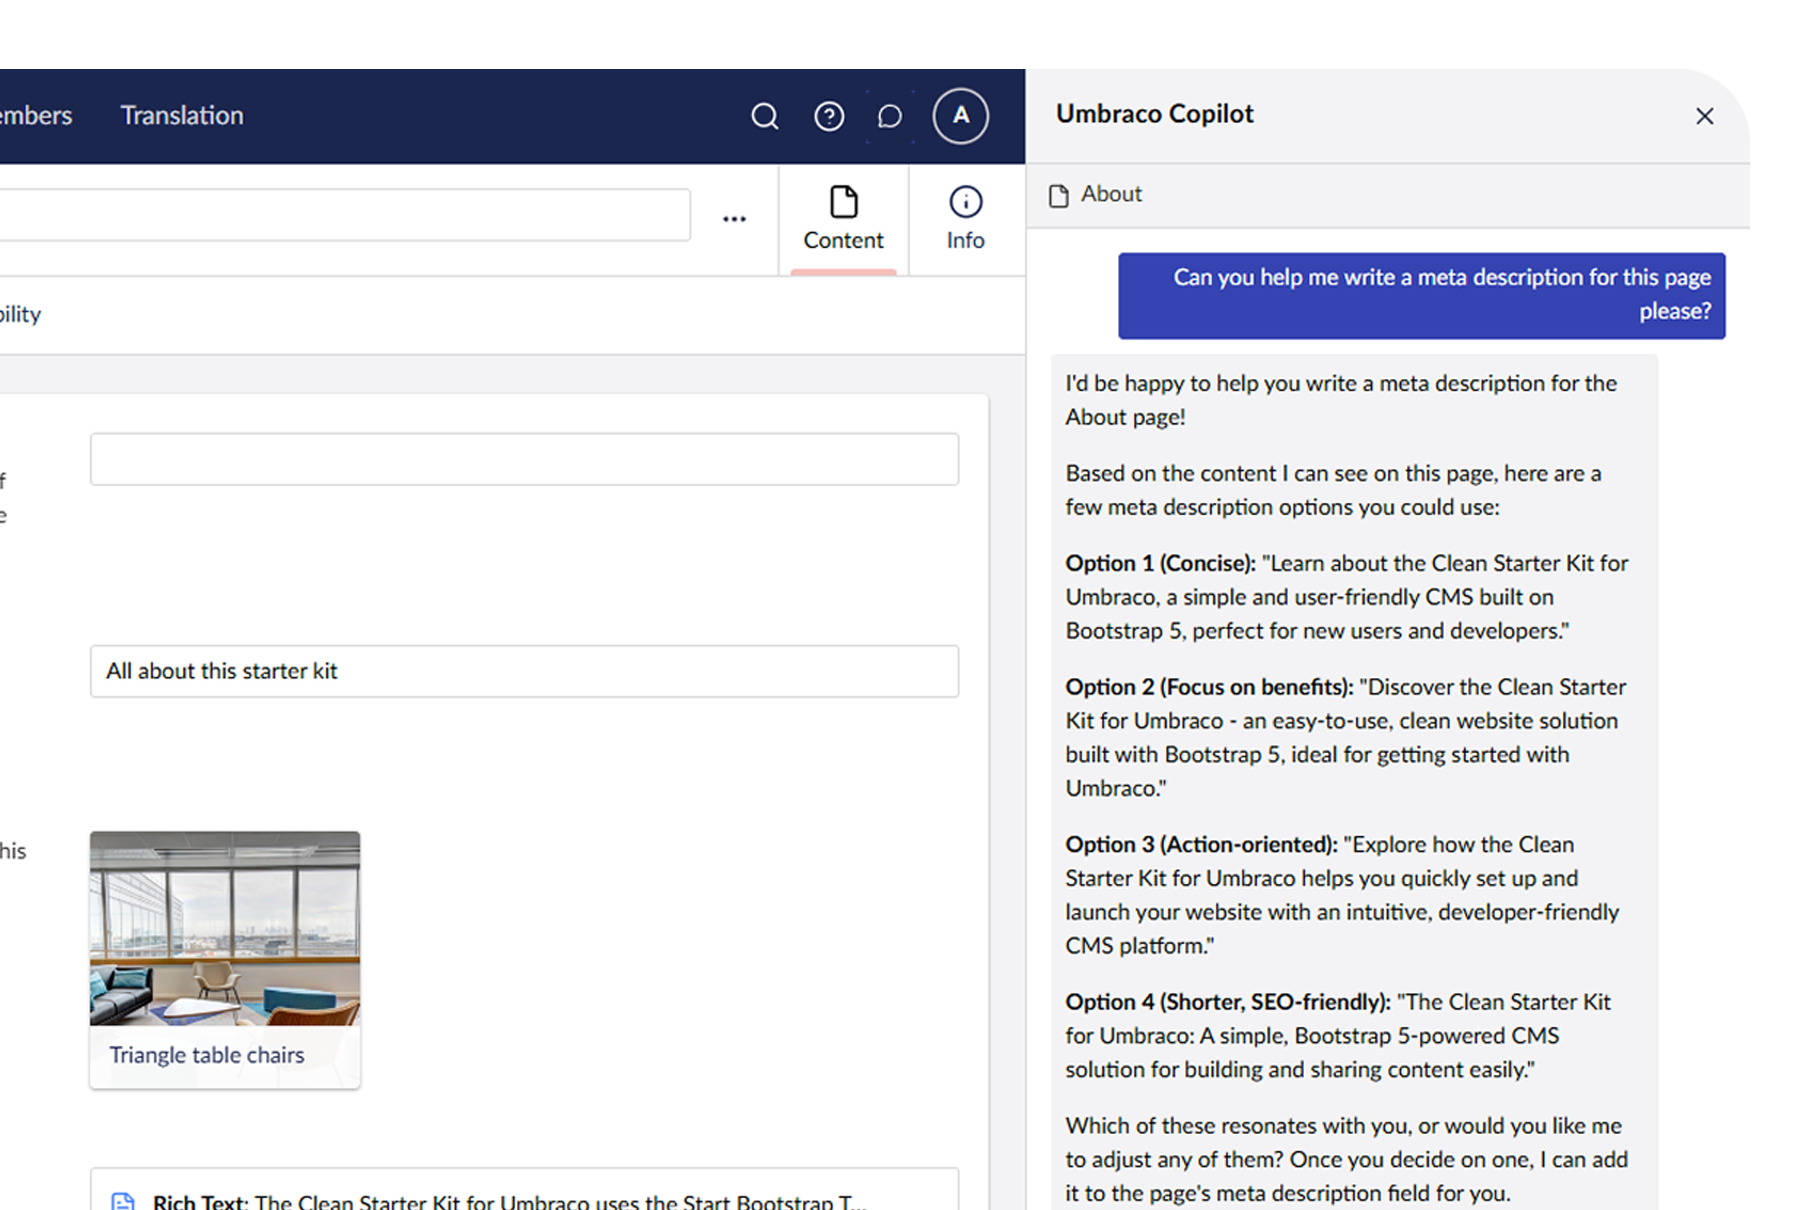The image size is (1812, 1210).
Task: Click the user avatar labeled A
Action: pos(959,116)
